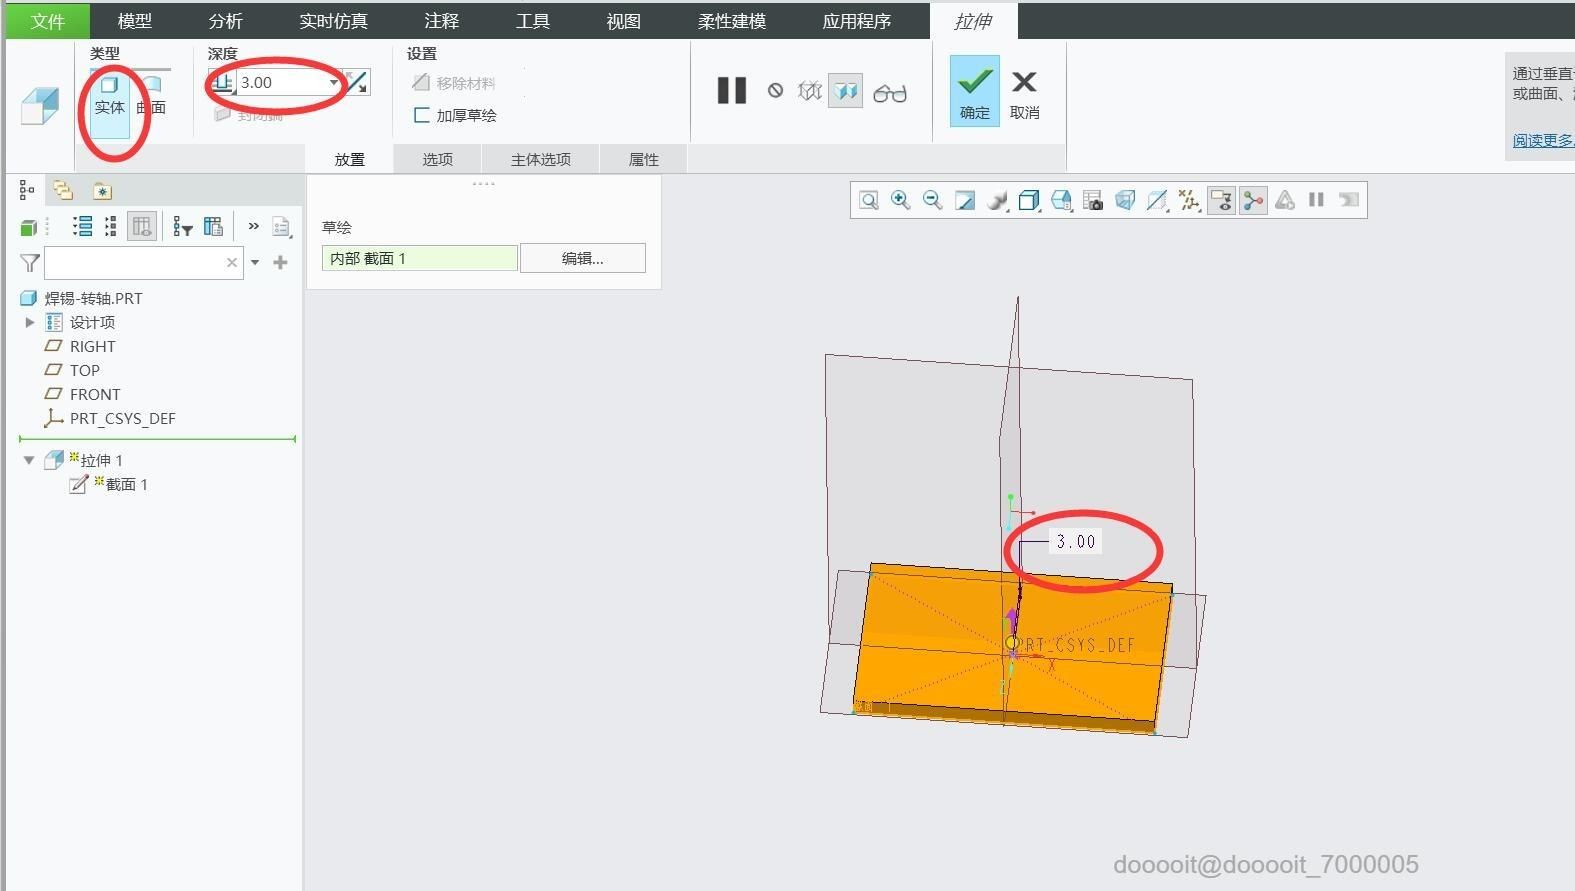Click the zoom in magnifier icon
Viewport: 1575px width, 891px height.
tap(900, 200)
